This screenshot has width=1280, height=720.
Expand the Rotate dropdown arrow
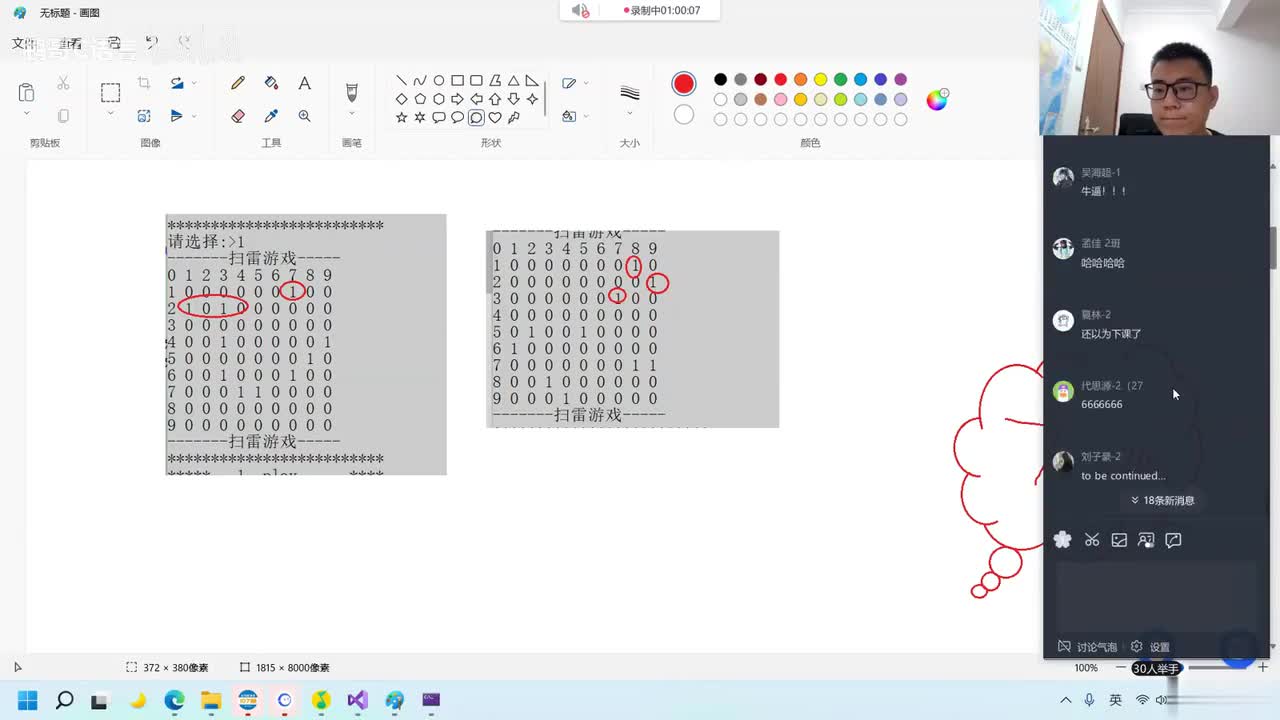coord(194,84)
